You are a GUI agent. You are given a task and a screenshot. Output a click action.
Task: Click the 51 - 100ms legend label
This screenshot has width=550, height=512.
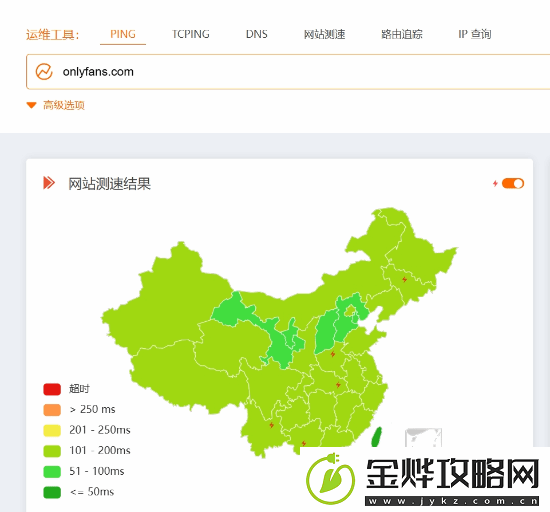click(x=97, y=471)
